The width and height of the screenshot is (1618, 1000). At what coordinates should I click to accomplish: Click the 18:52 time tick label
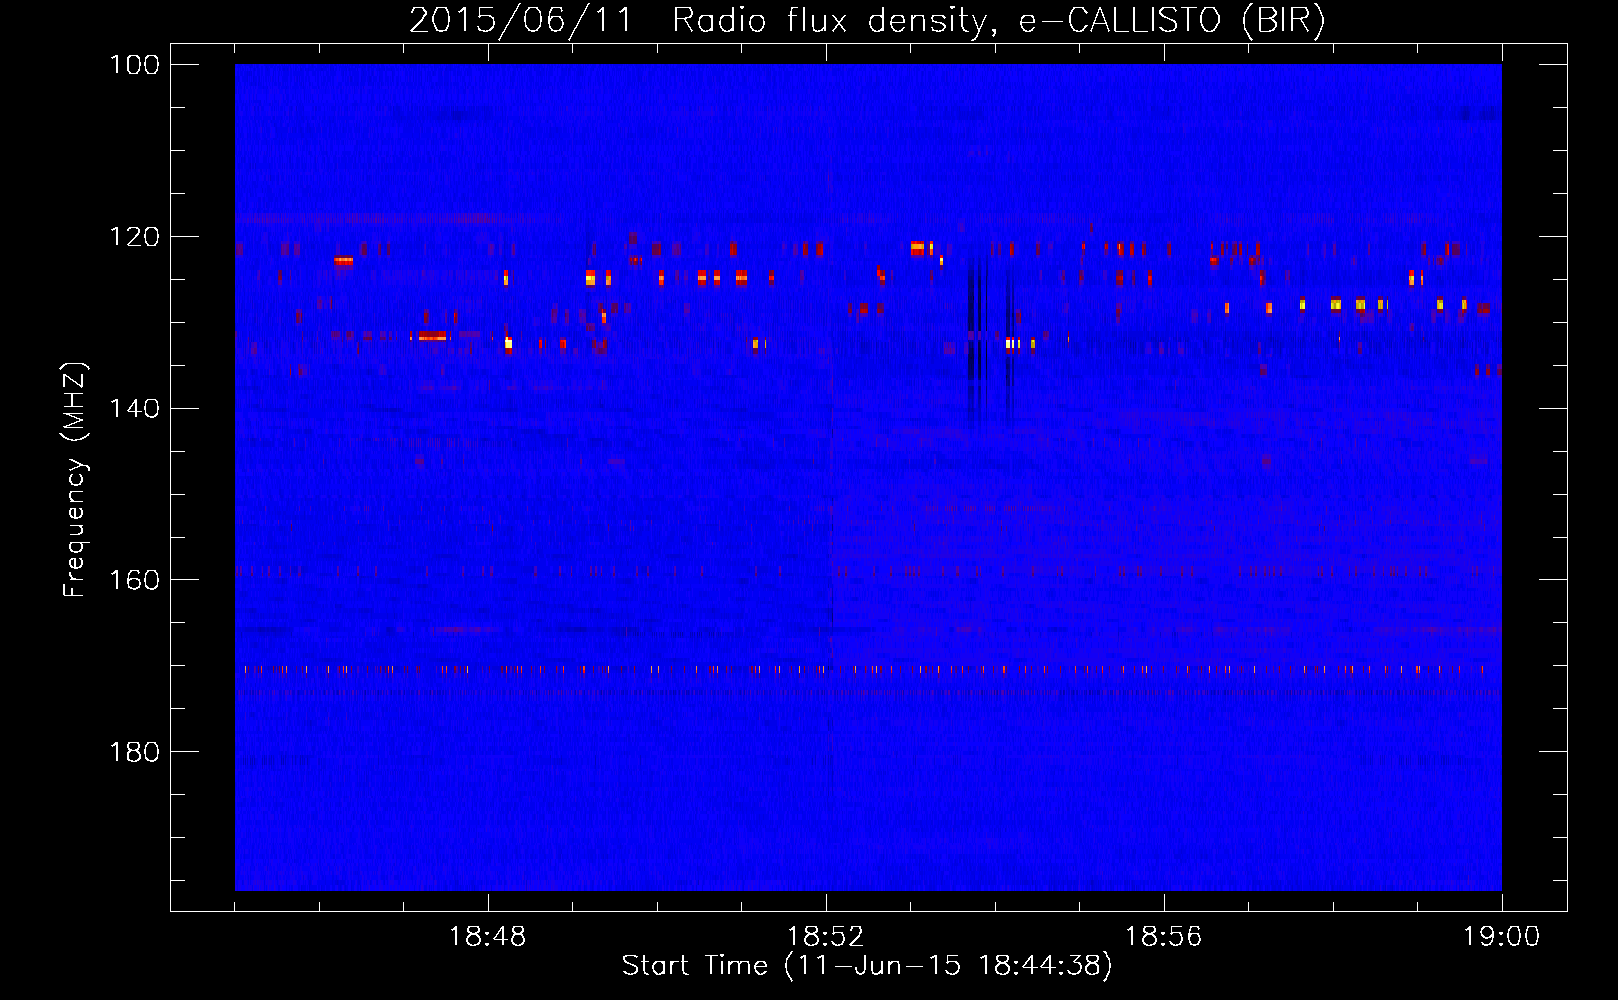826,937
